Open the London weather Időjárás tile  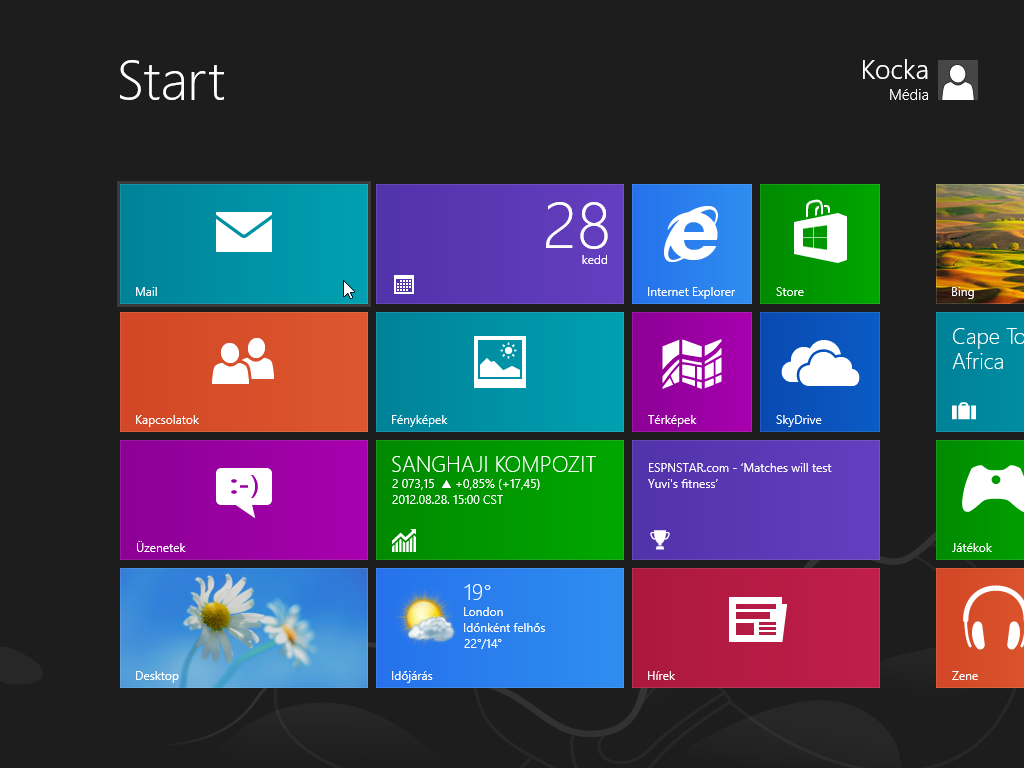coord(500,627)
